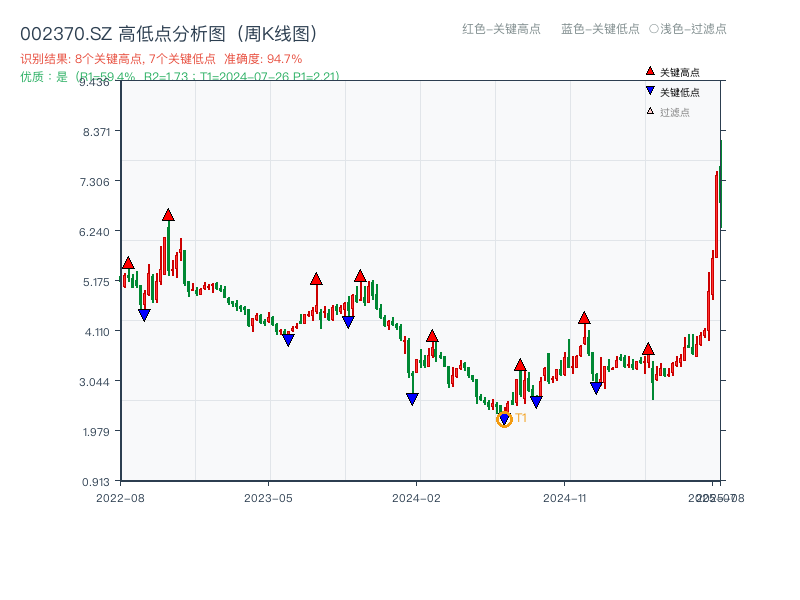800x600 pixels.
Task: Click the 2022-08 date label on the x-axis
Action: pyautogui.click(x=120, y=497)
